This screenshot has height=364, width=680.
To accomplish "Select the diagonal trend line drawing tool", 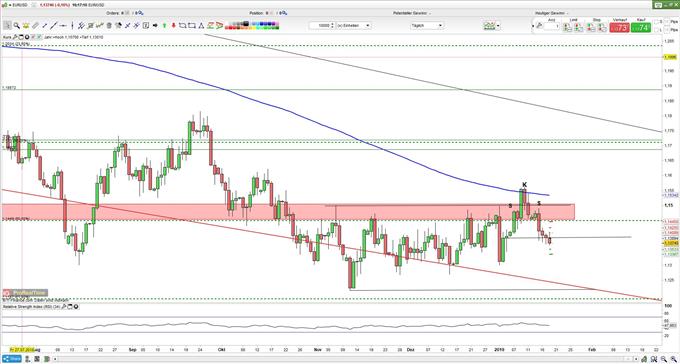I will coord(54,26).
